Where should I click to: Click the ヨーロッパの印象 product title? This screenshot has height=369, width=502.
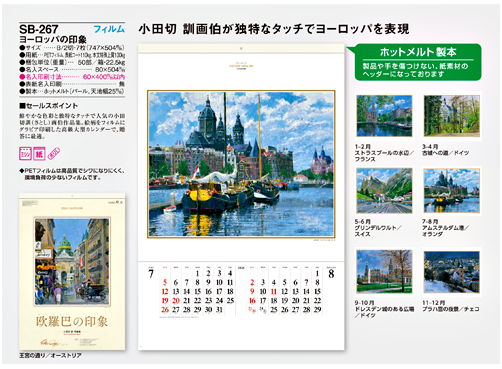(53, 39)
